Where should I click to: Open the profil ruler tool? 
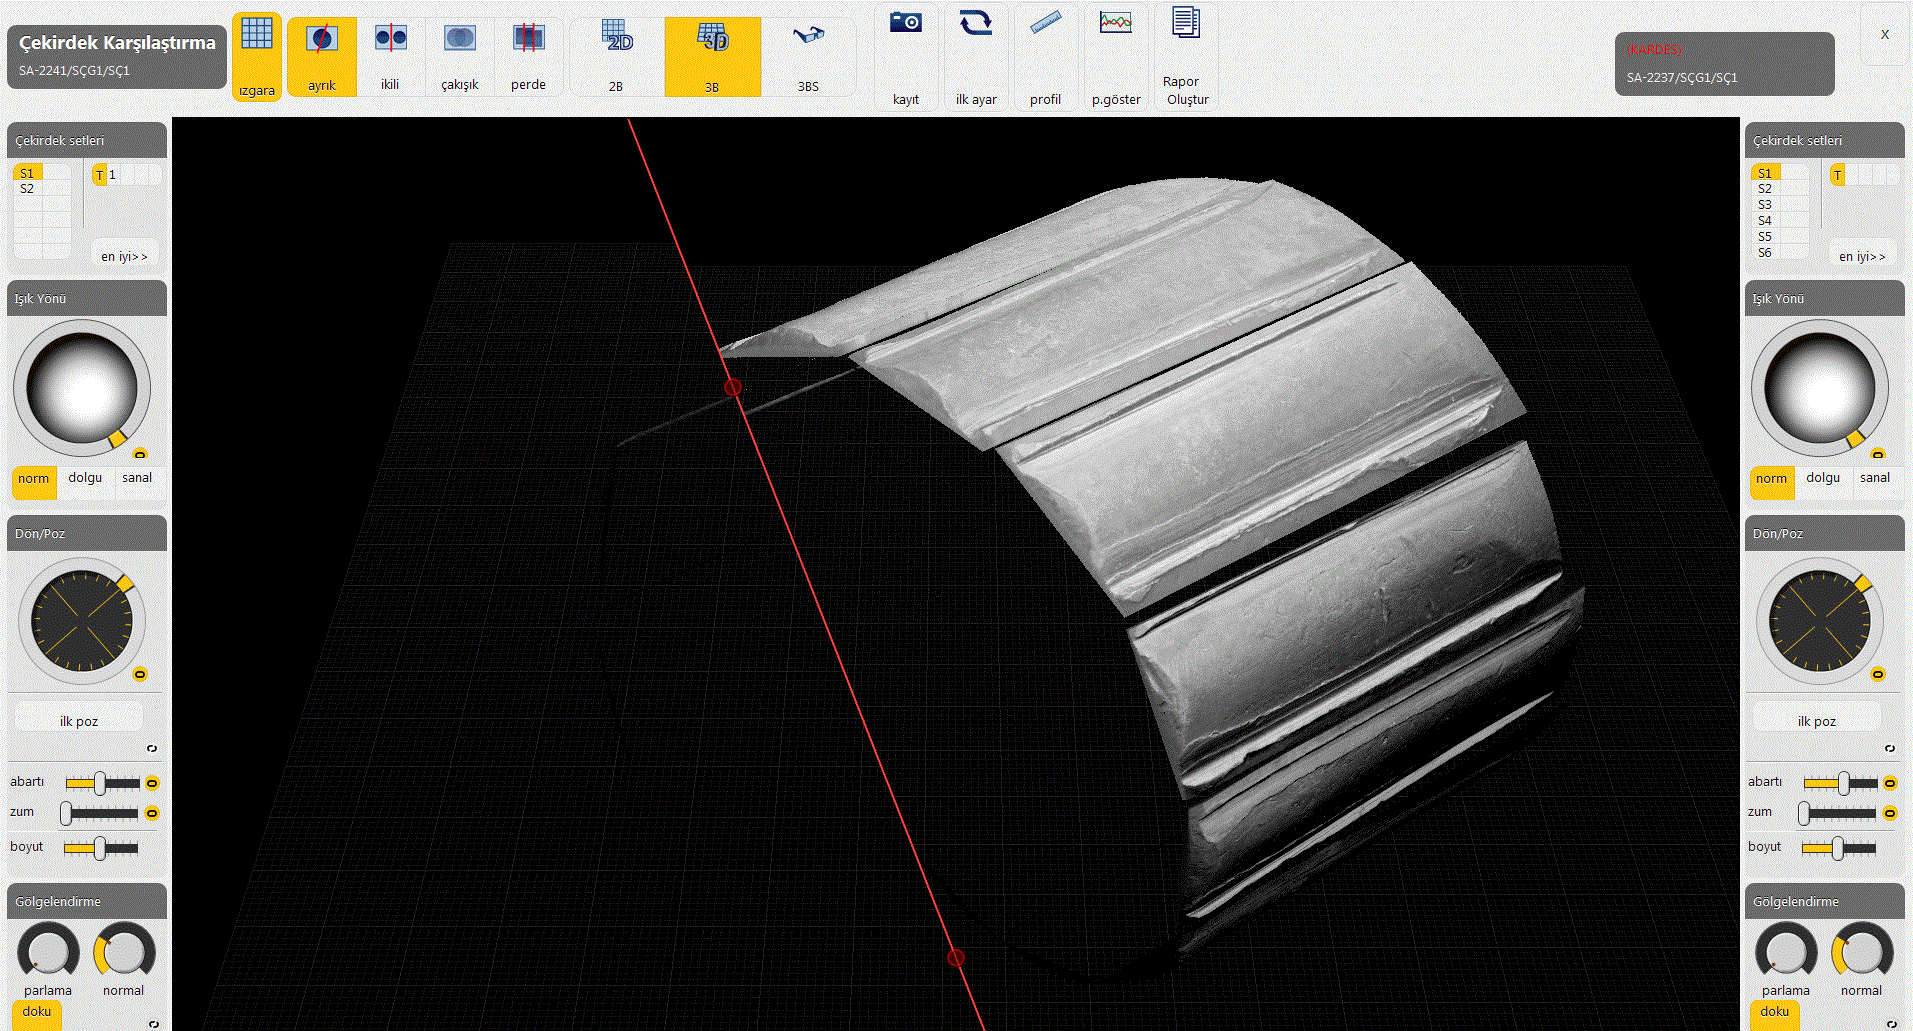tap(1045, 23)
